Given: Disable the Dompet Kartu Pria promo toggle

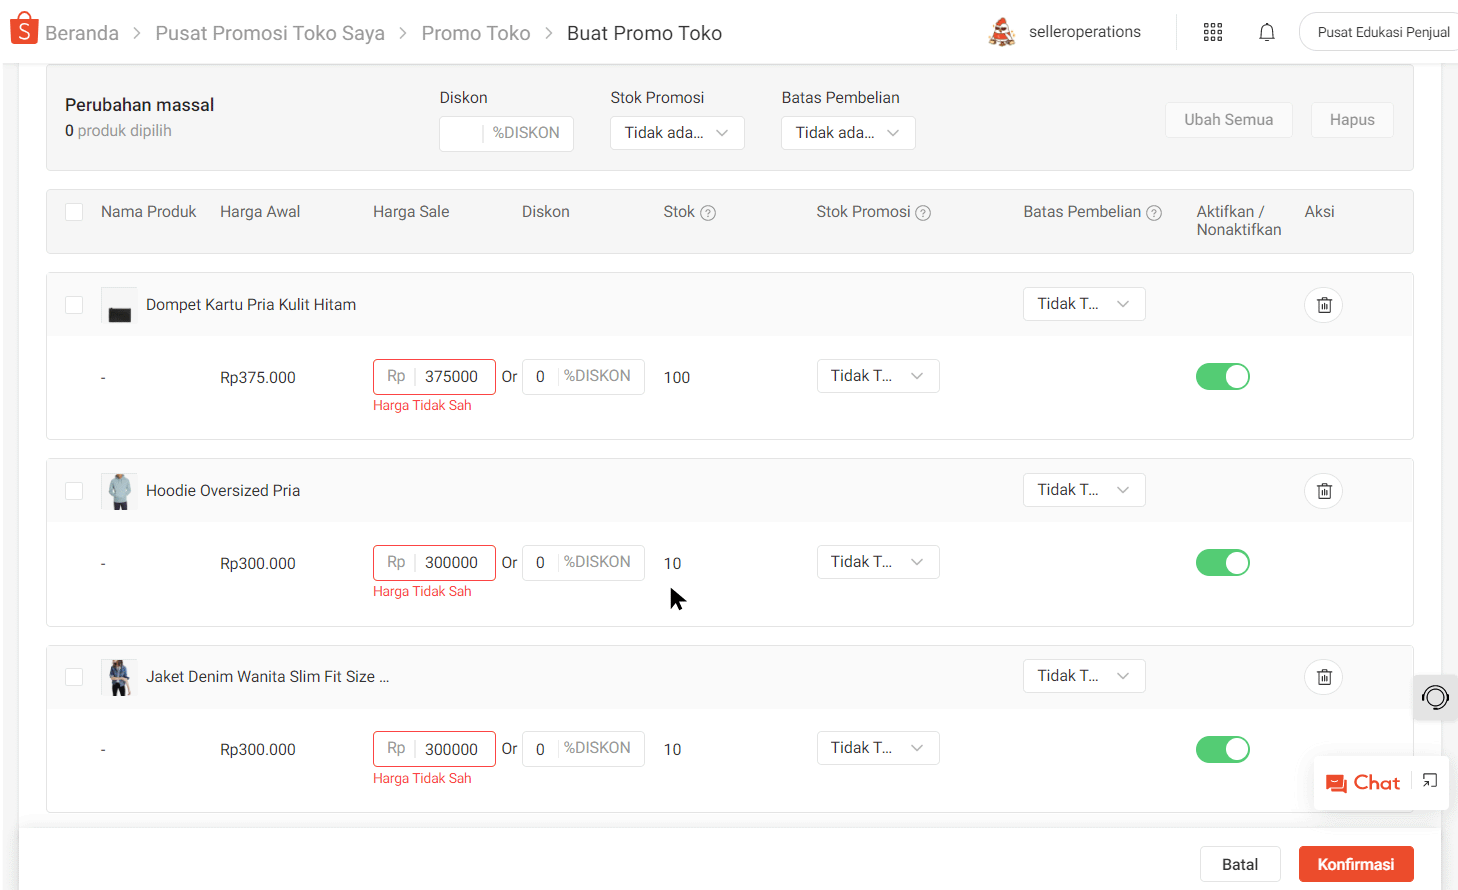Looking at the screenshot, I should coord(1222,377).
